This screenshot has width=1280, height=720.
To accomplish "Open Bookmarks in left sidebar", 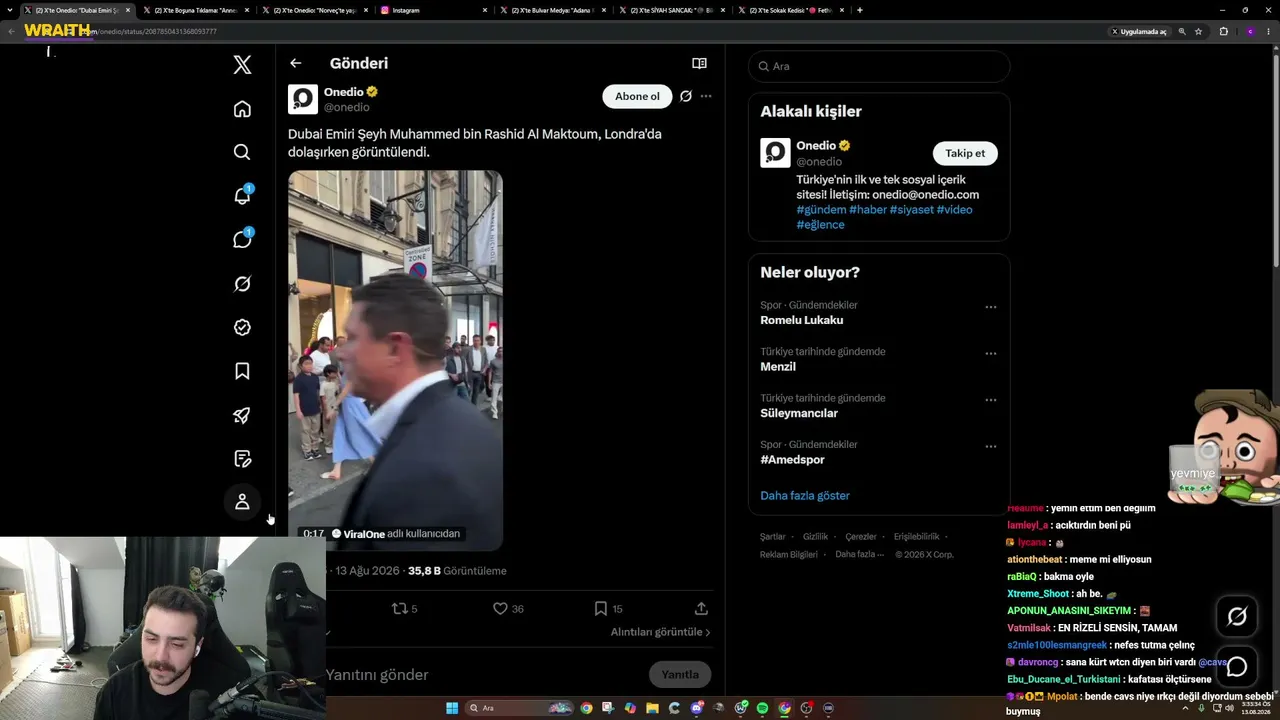I will click(x=242, y=371).
